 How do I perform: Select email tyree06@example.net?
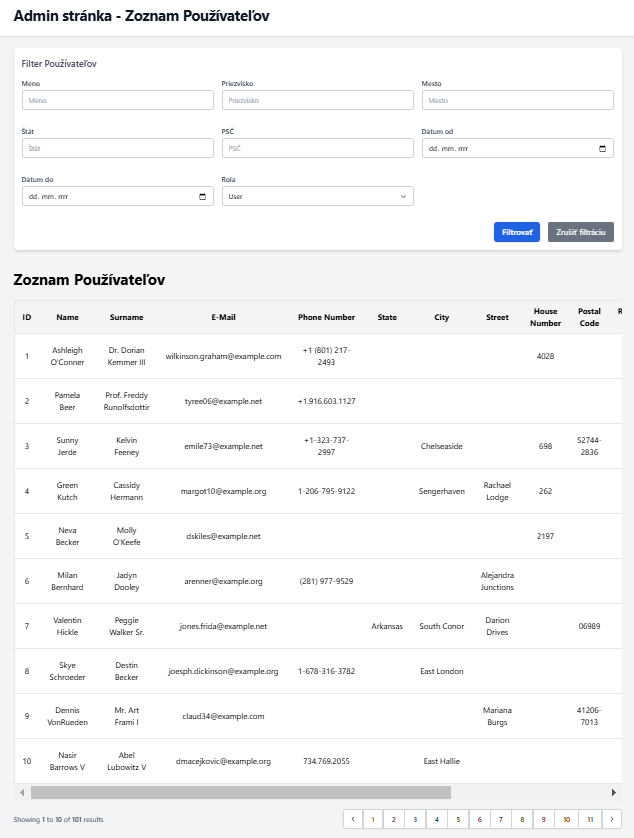(223, 401)
